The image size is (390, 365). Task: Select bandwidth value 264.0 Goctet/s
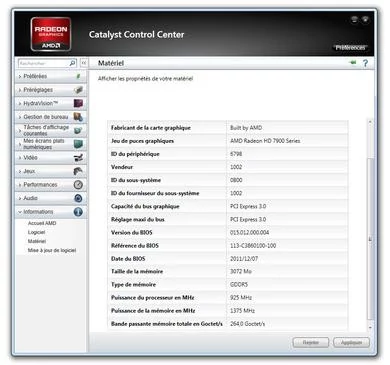tap(247, 324)
